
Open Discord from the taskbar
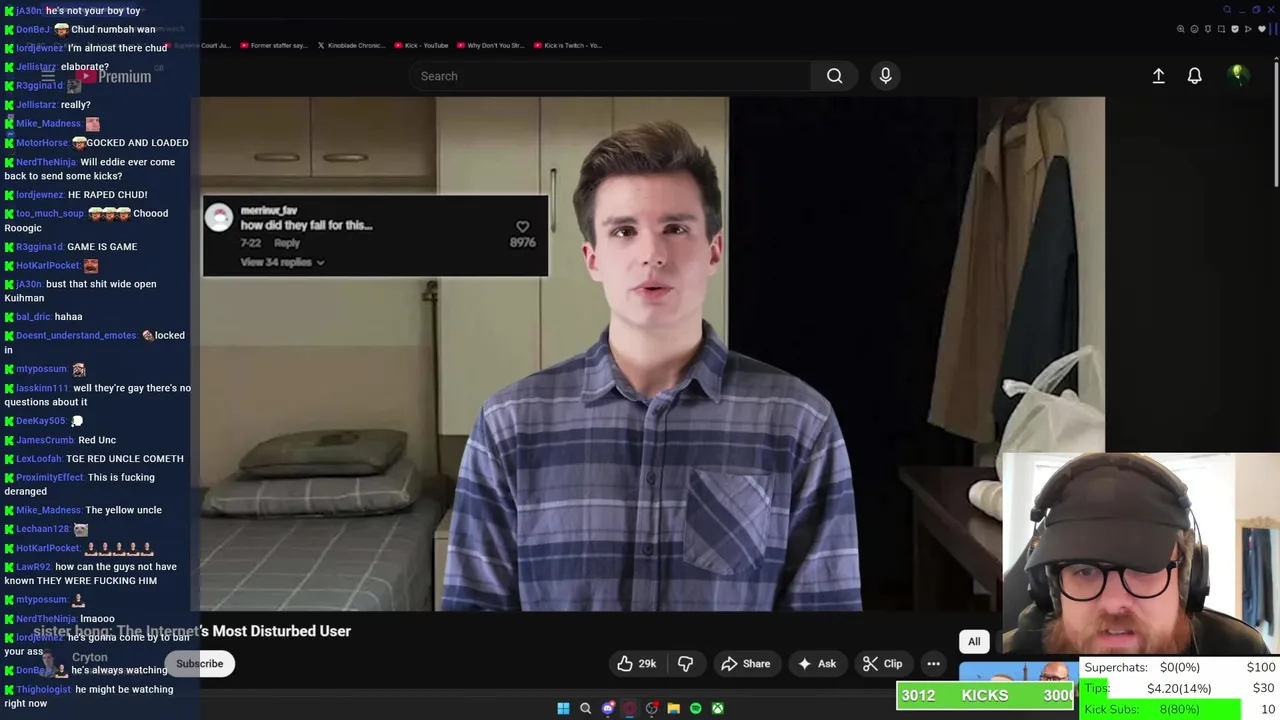(607, 708)
